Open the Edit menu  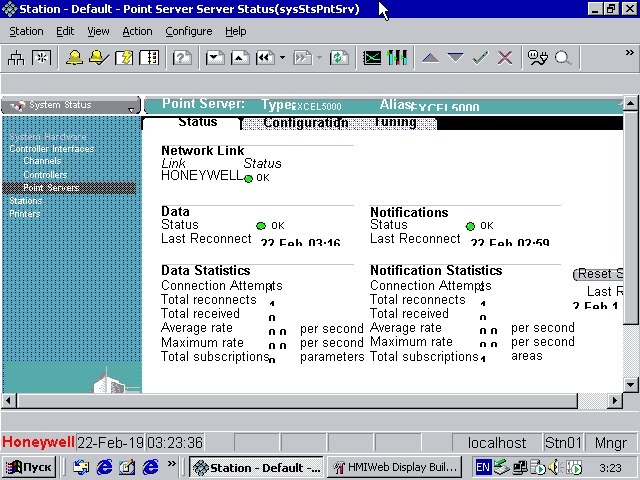(x=65, y=31)
